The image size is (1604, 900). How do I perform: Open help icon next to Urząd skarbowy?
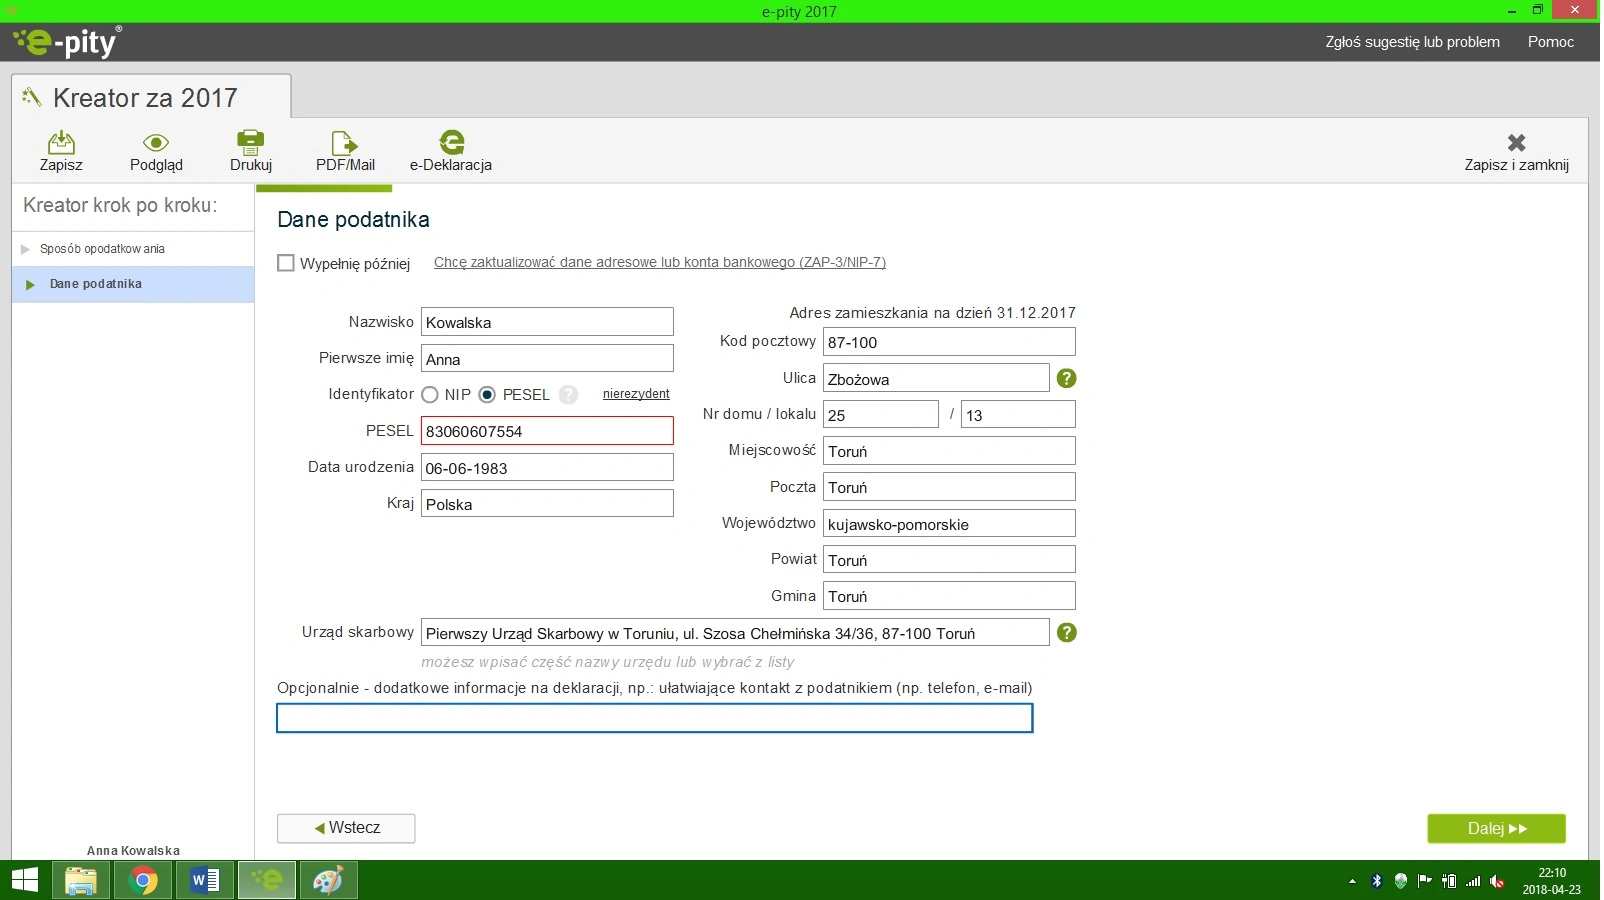pyautogui.click(x=1067, y=632)
